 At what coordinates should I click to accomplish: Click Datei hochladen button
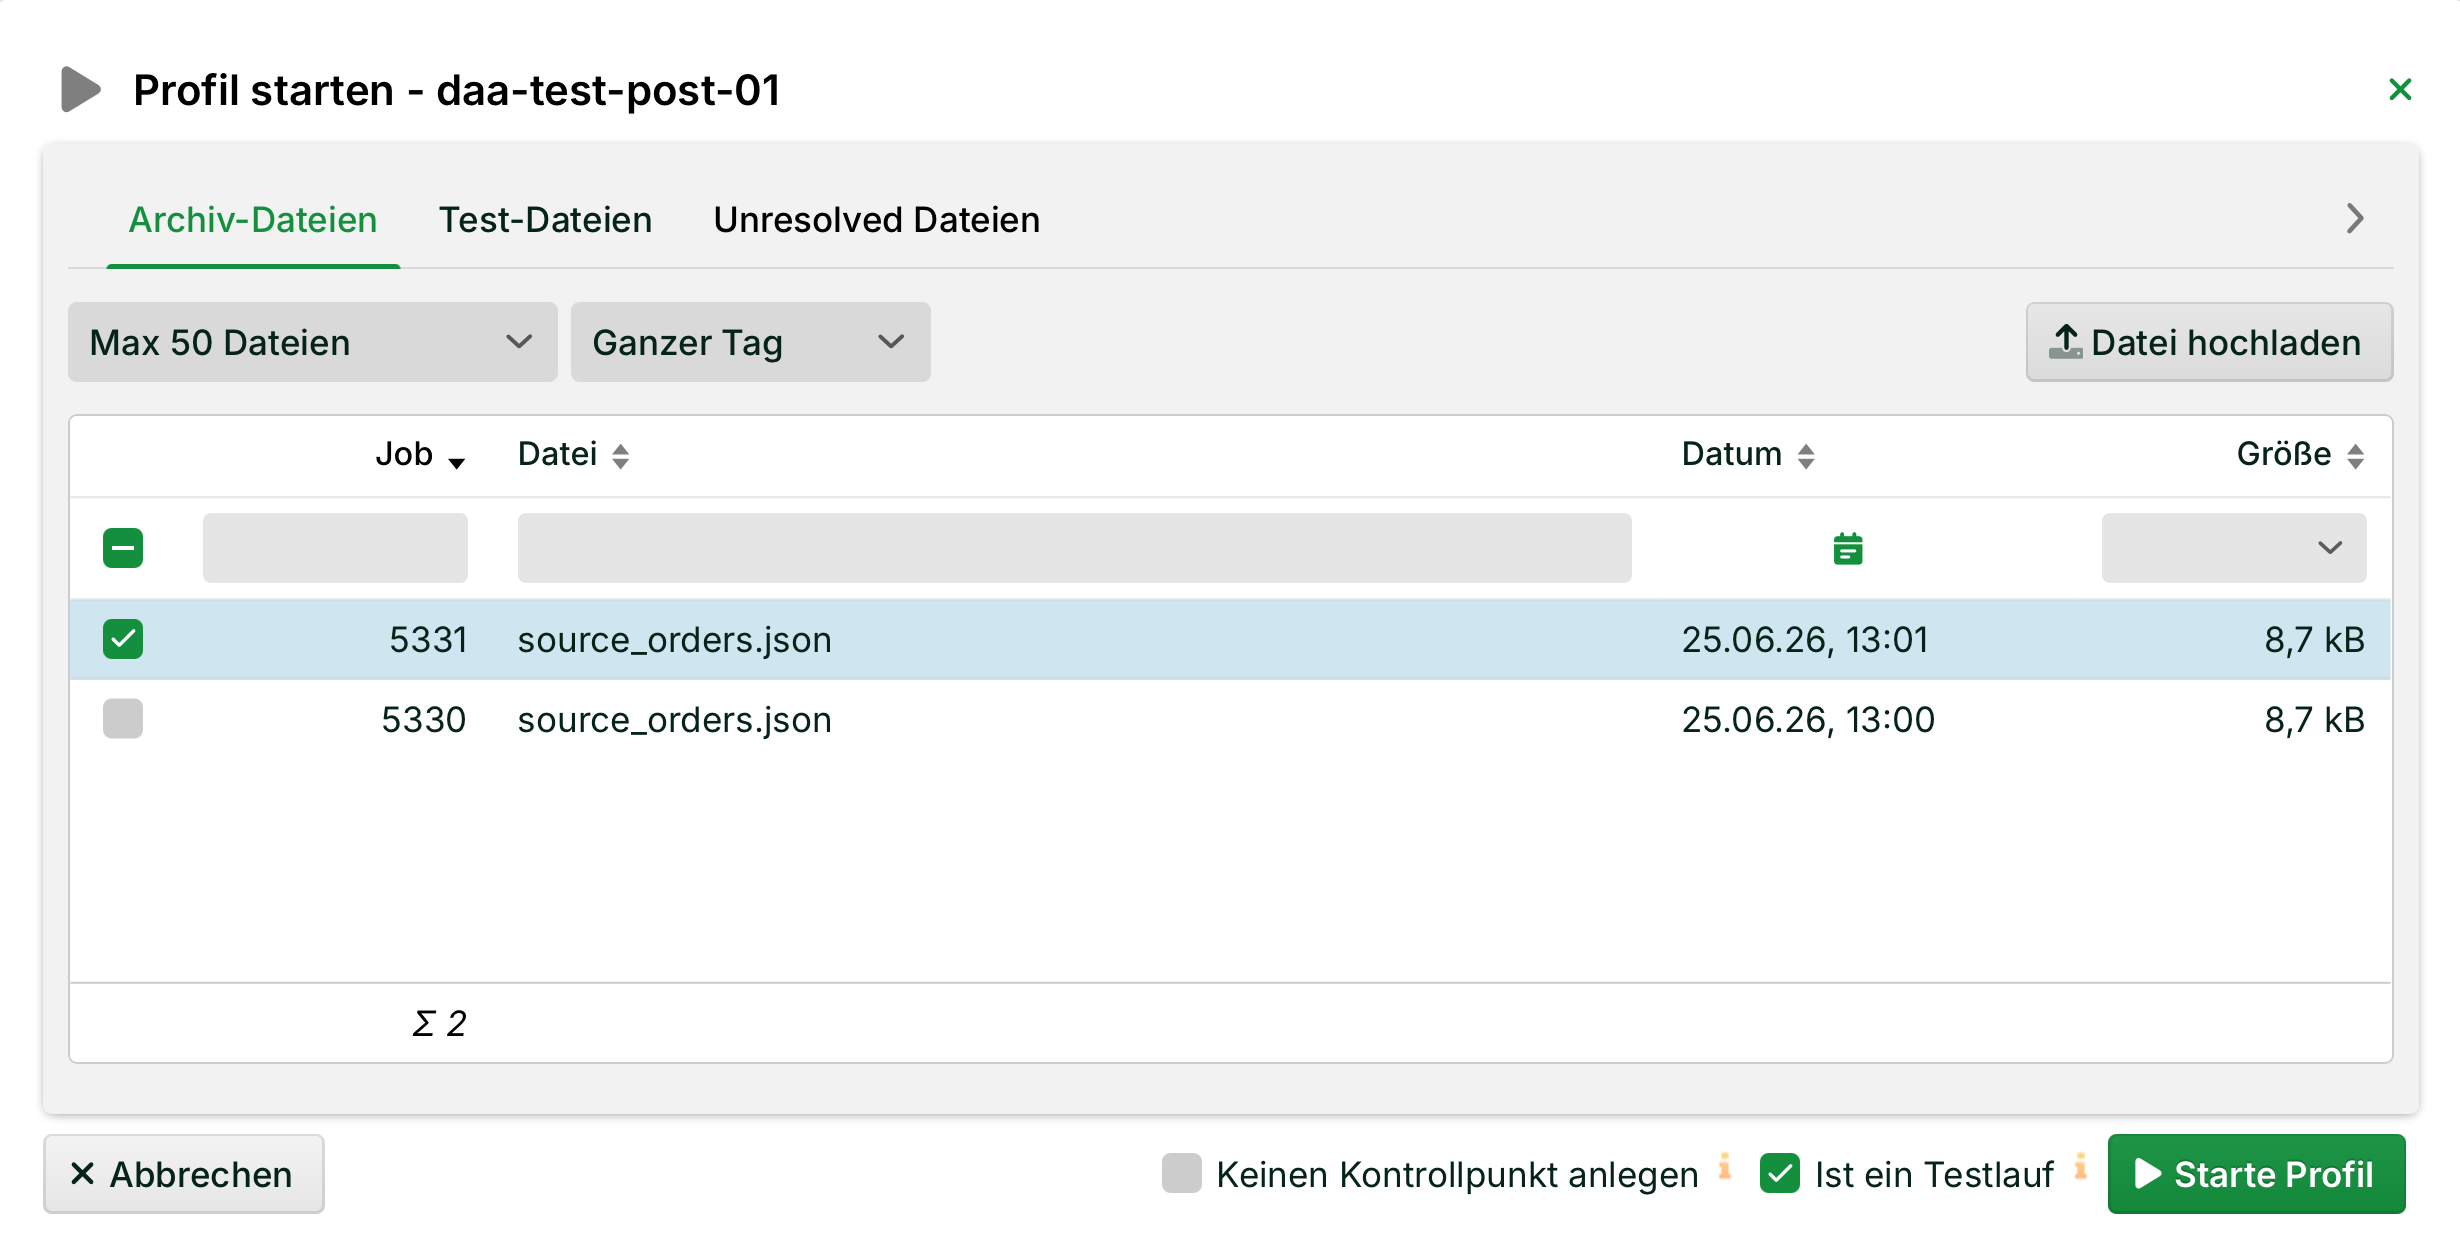(x=2209, y=342)
